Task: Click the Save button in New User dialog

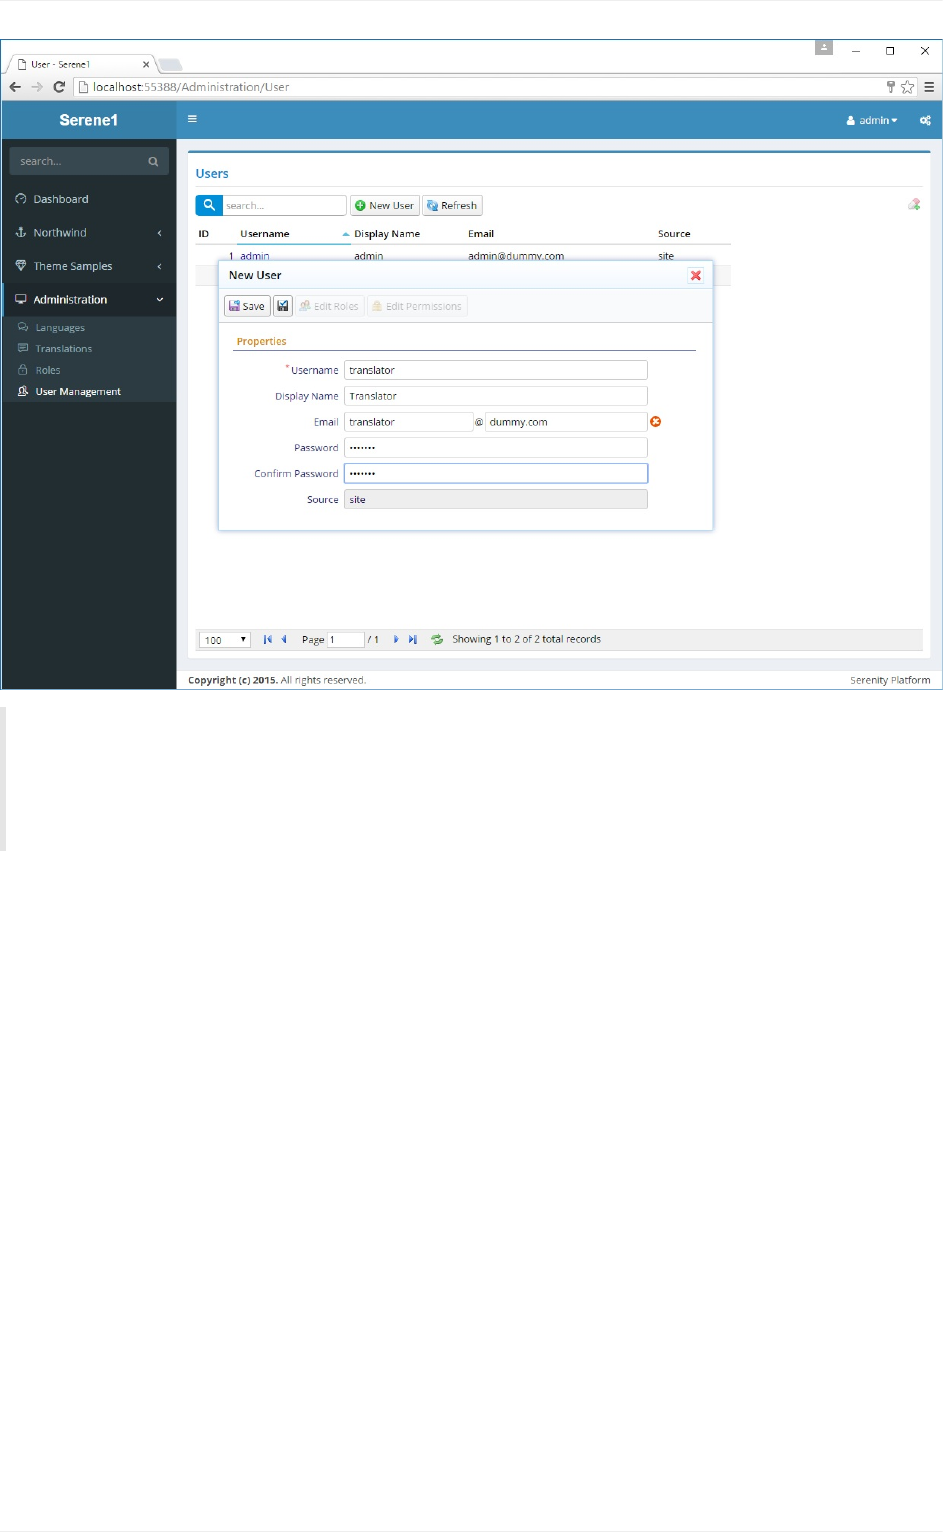Action: click(247, 306)
